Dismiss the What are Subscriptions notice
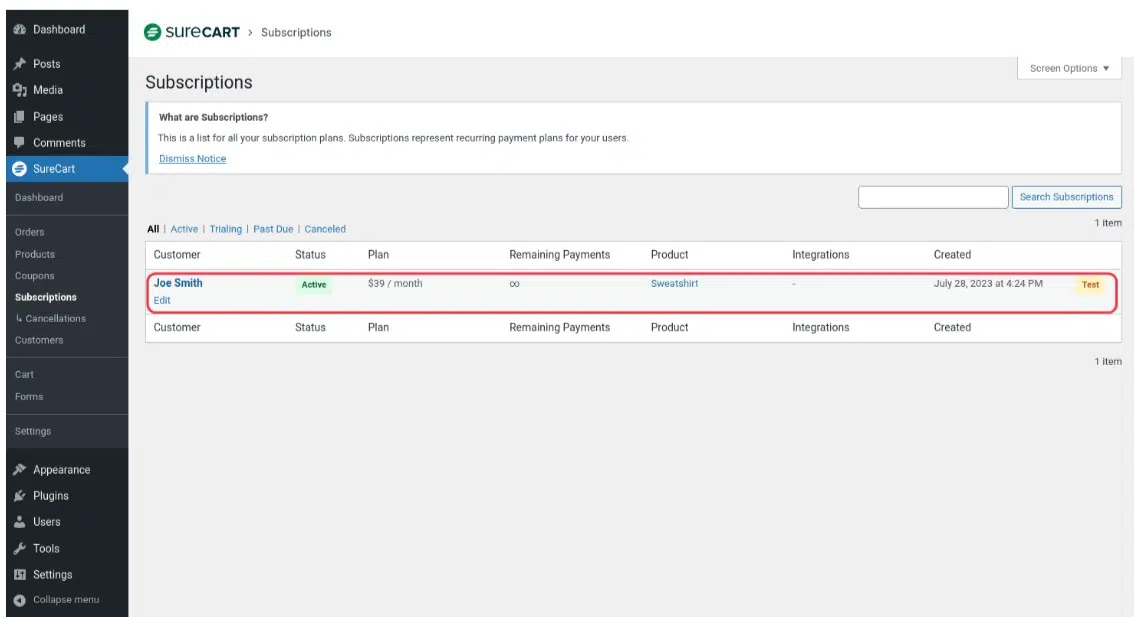 pos(192,159)
